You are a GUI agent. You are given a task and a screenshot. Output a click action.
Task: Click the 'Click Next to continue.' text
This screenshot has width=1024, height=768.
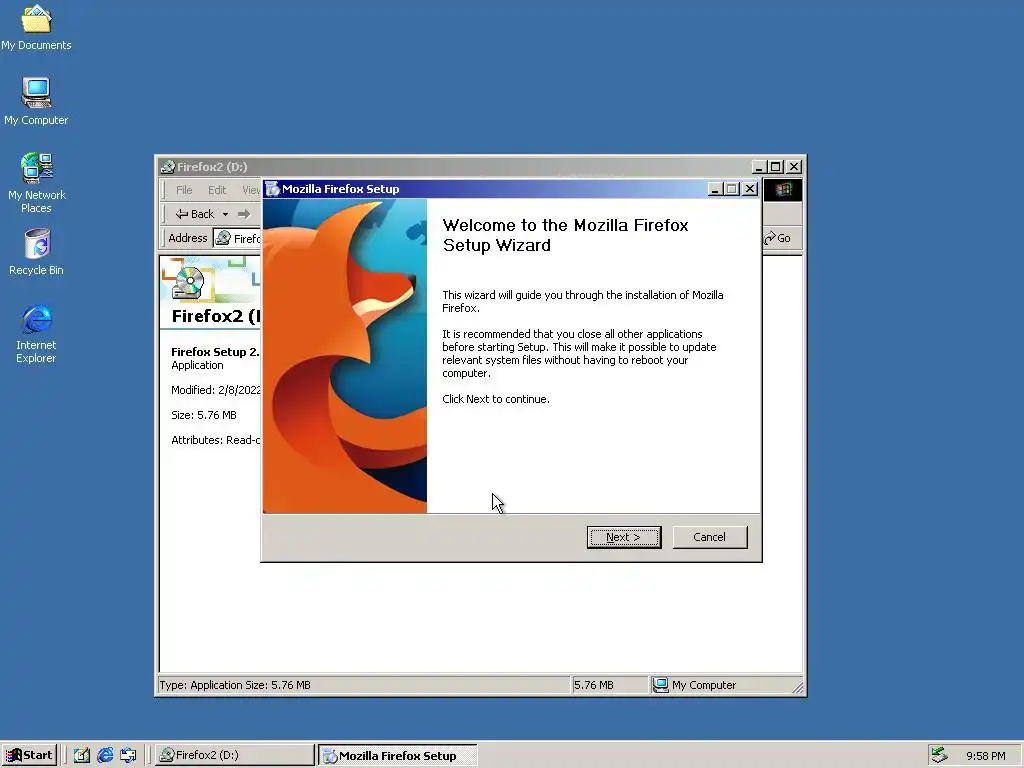pos(496,399)
